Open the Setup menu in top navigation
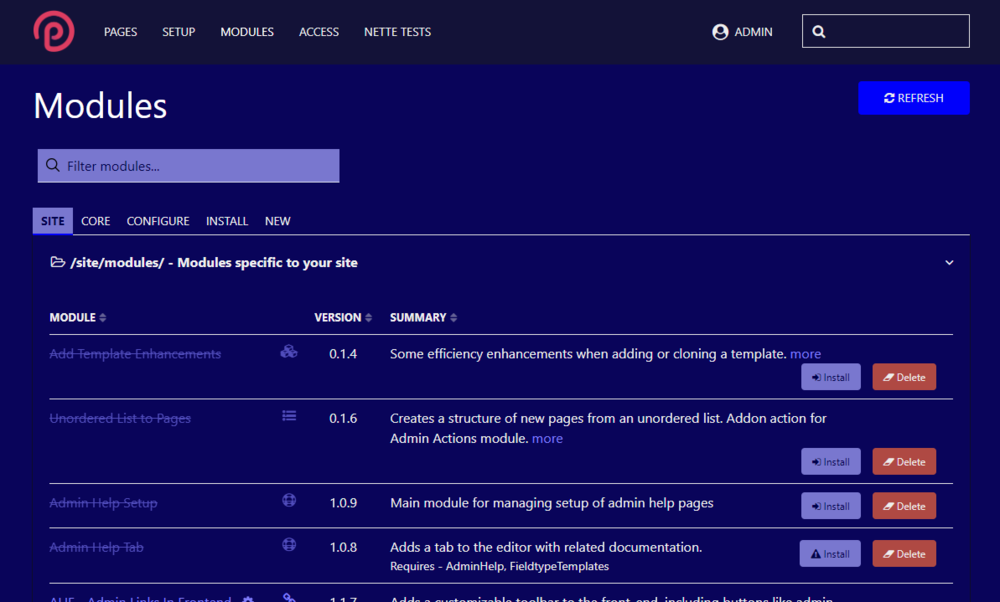The height and width of the screenshot is (602, 1000). pos(179,32)
